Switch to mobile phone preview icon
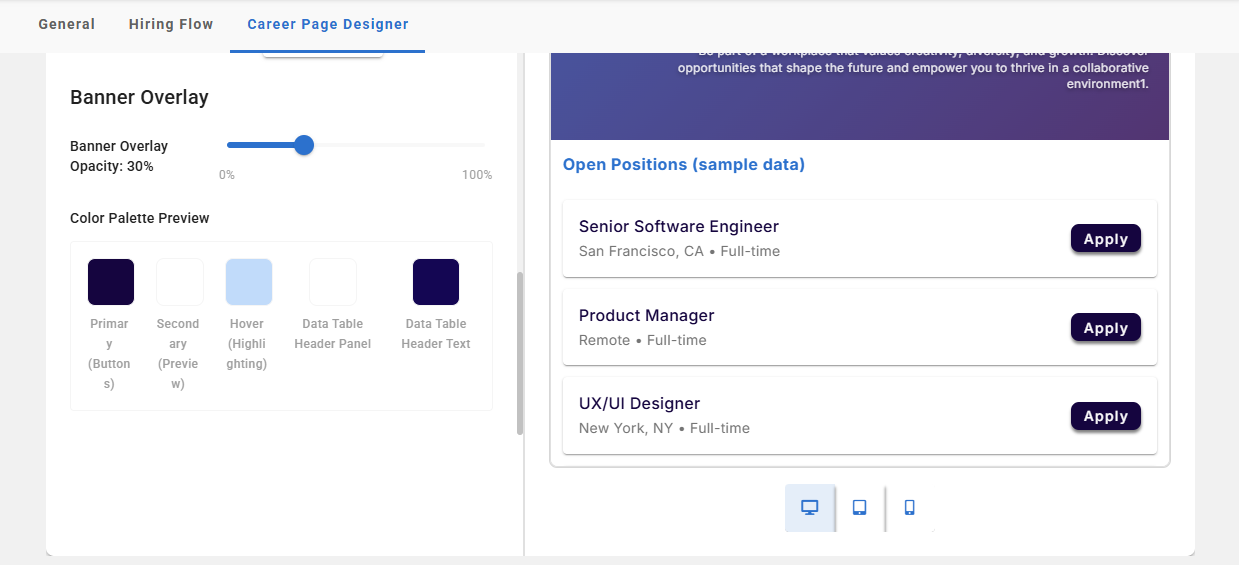Viewport: 1239px width, 565px height. coord(909,508)
